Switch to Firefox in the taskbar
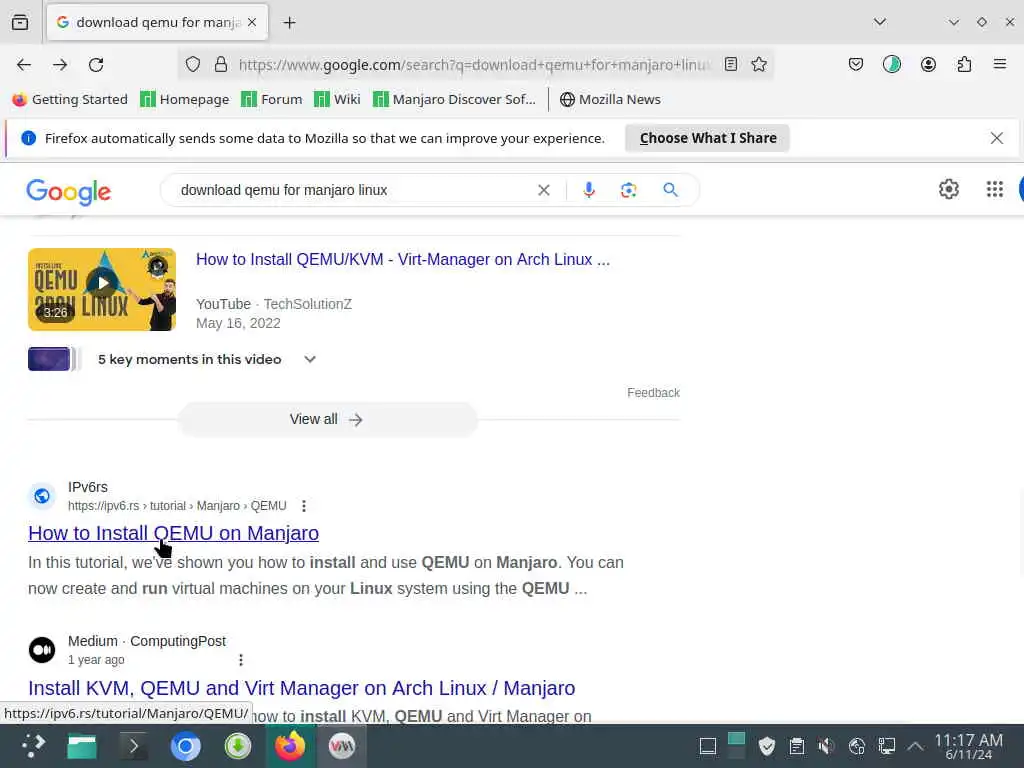Screen dimensions: 1024x768 pyautogui.click(x=290, y=746)
